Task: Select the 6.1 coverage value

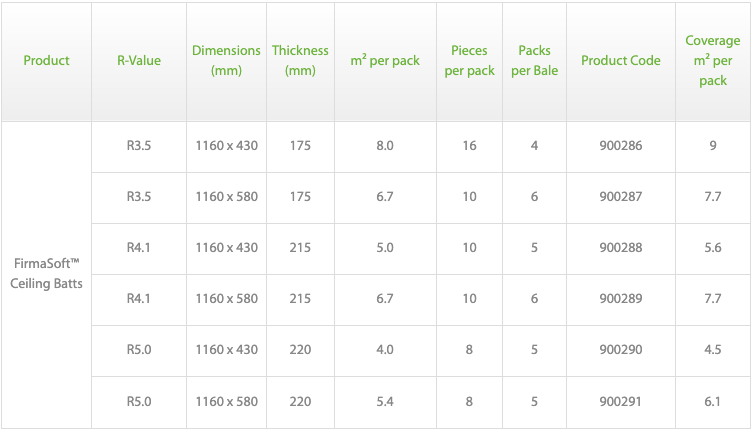Action: (713, 402)
